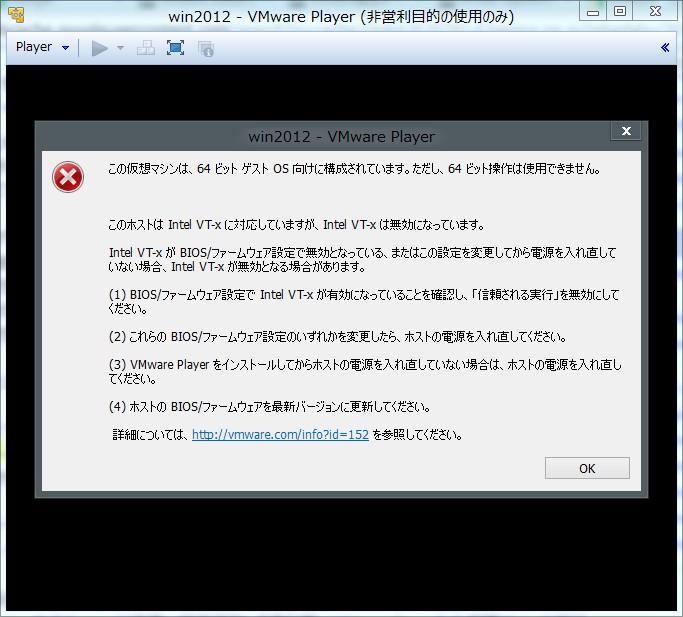Close the win2012 error dialog

[x=626, y=131]
